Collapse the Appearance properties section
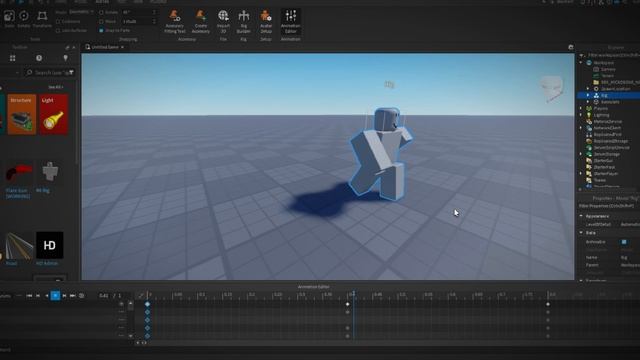The height and width of the screenshot is (360, 640). click(x=582, y=216)
